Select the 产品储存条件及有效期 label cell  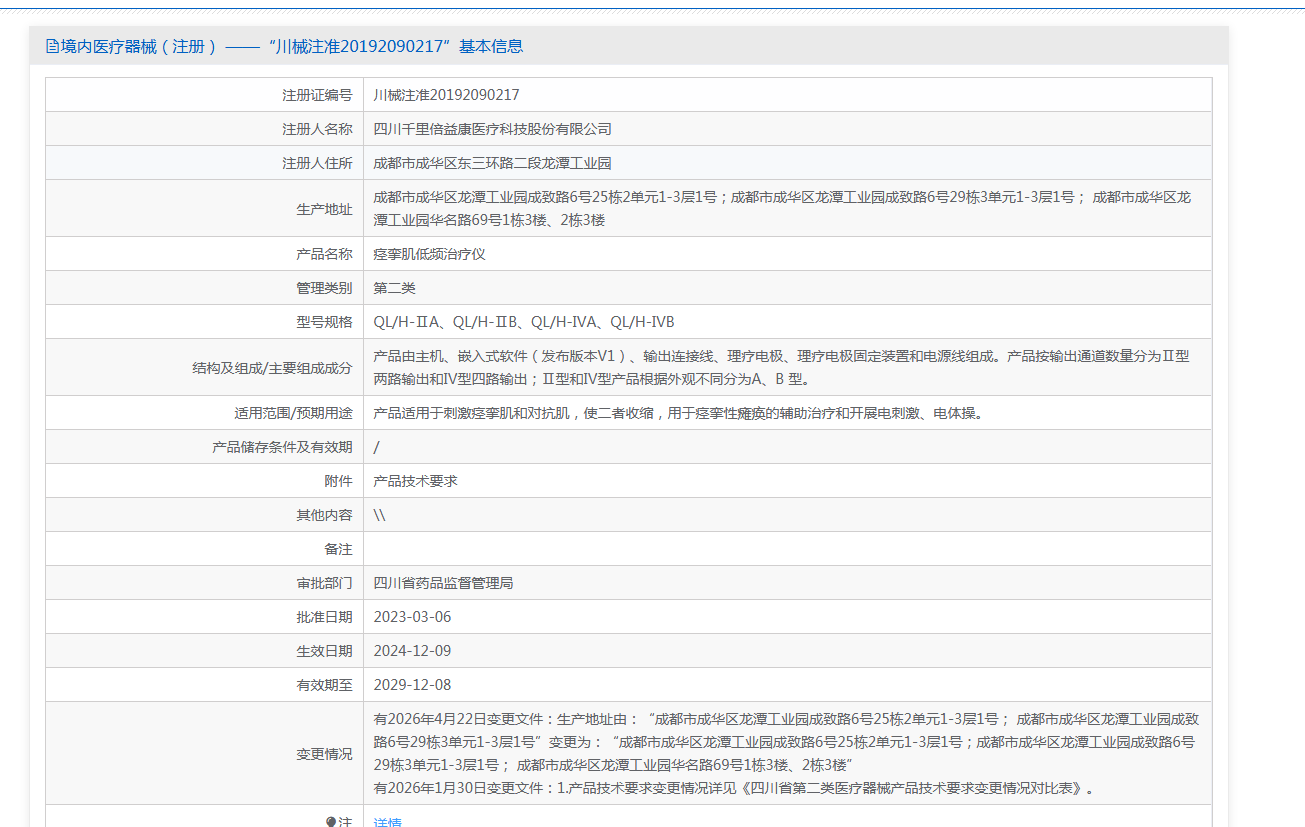point(204,447)
